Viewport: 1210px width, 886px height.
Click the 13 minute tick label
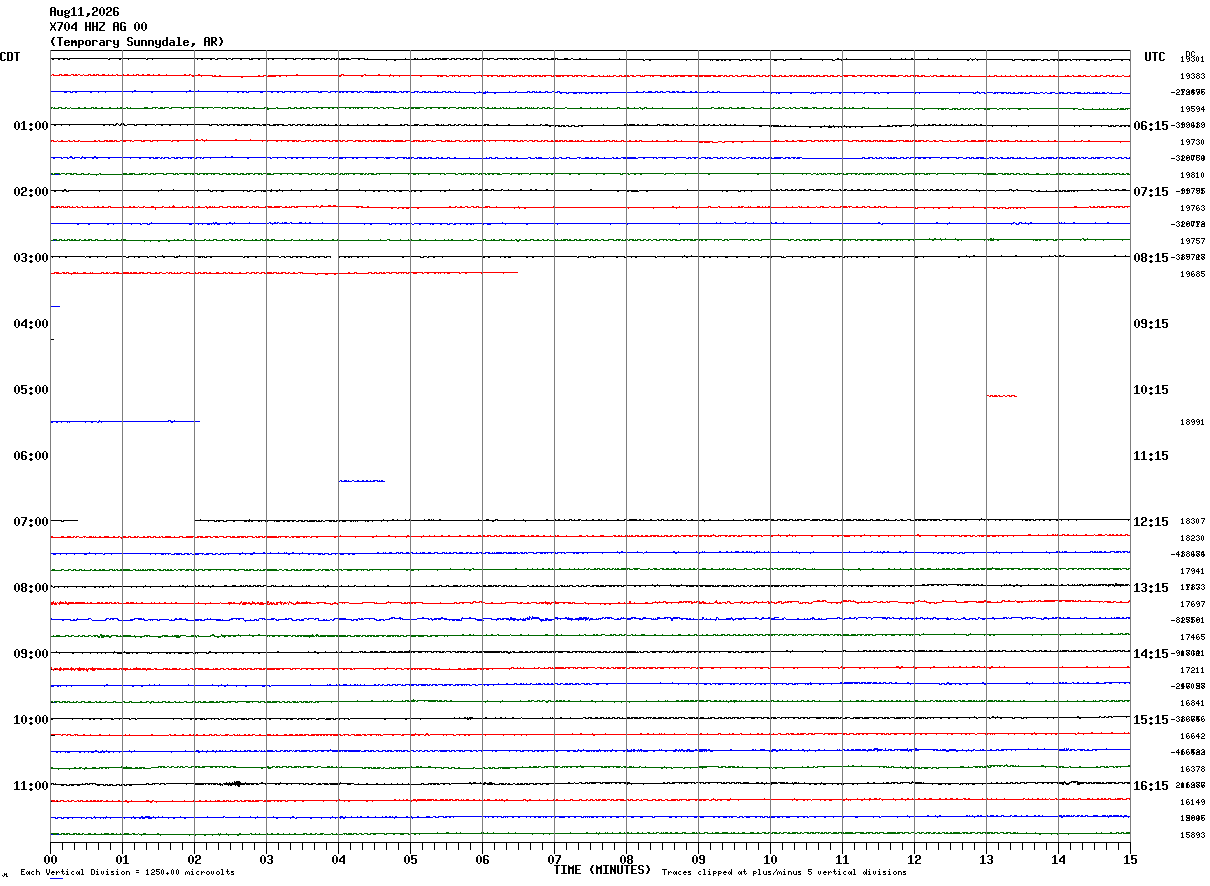[986, 859]
